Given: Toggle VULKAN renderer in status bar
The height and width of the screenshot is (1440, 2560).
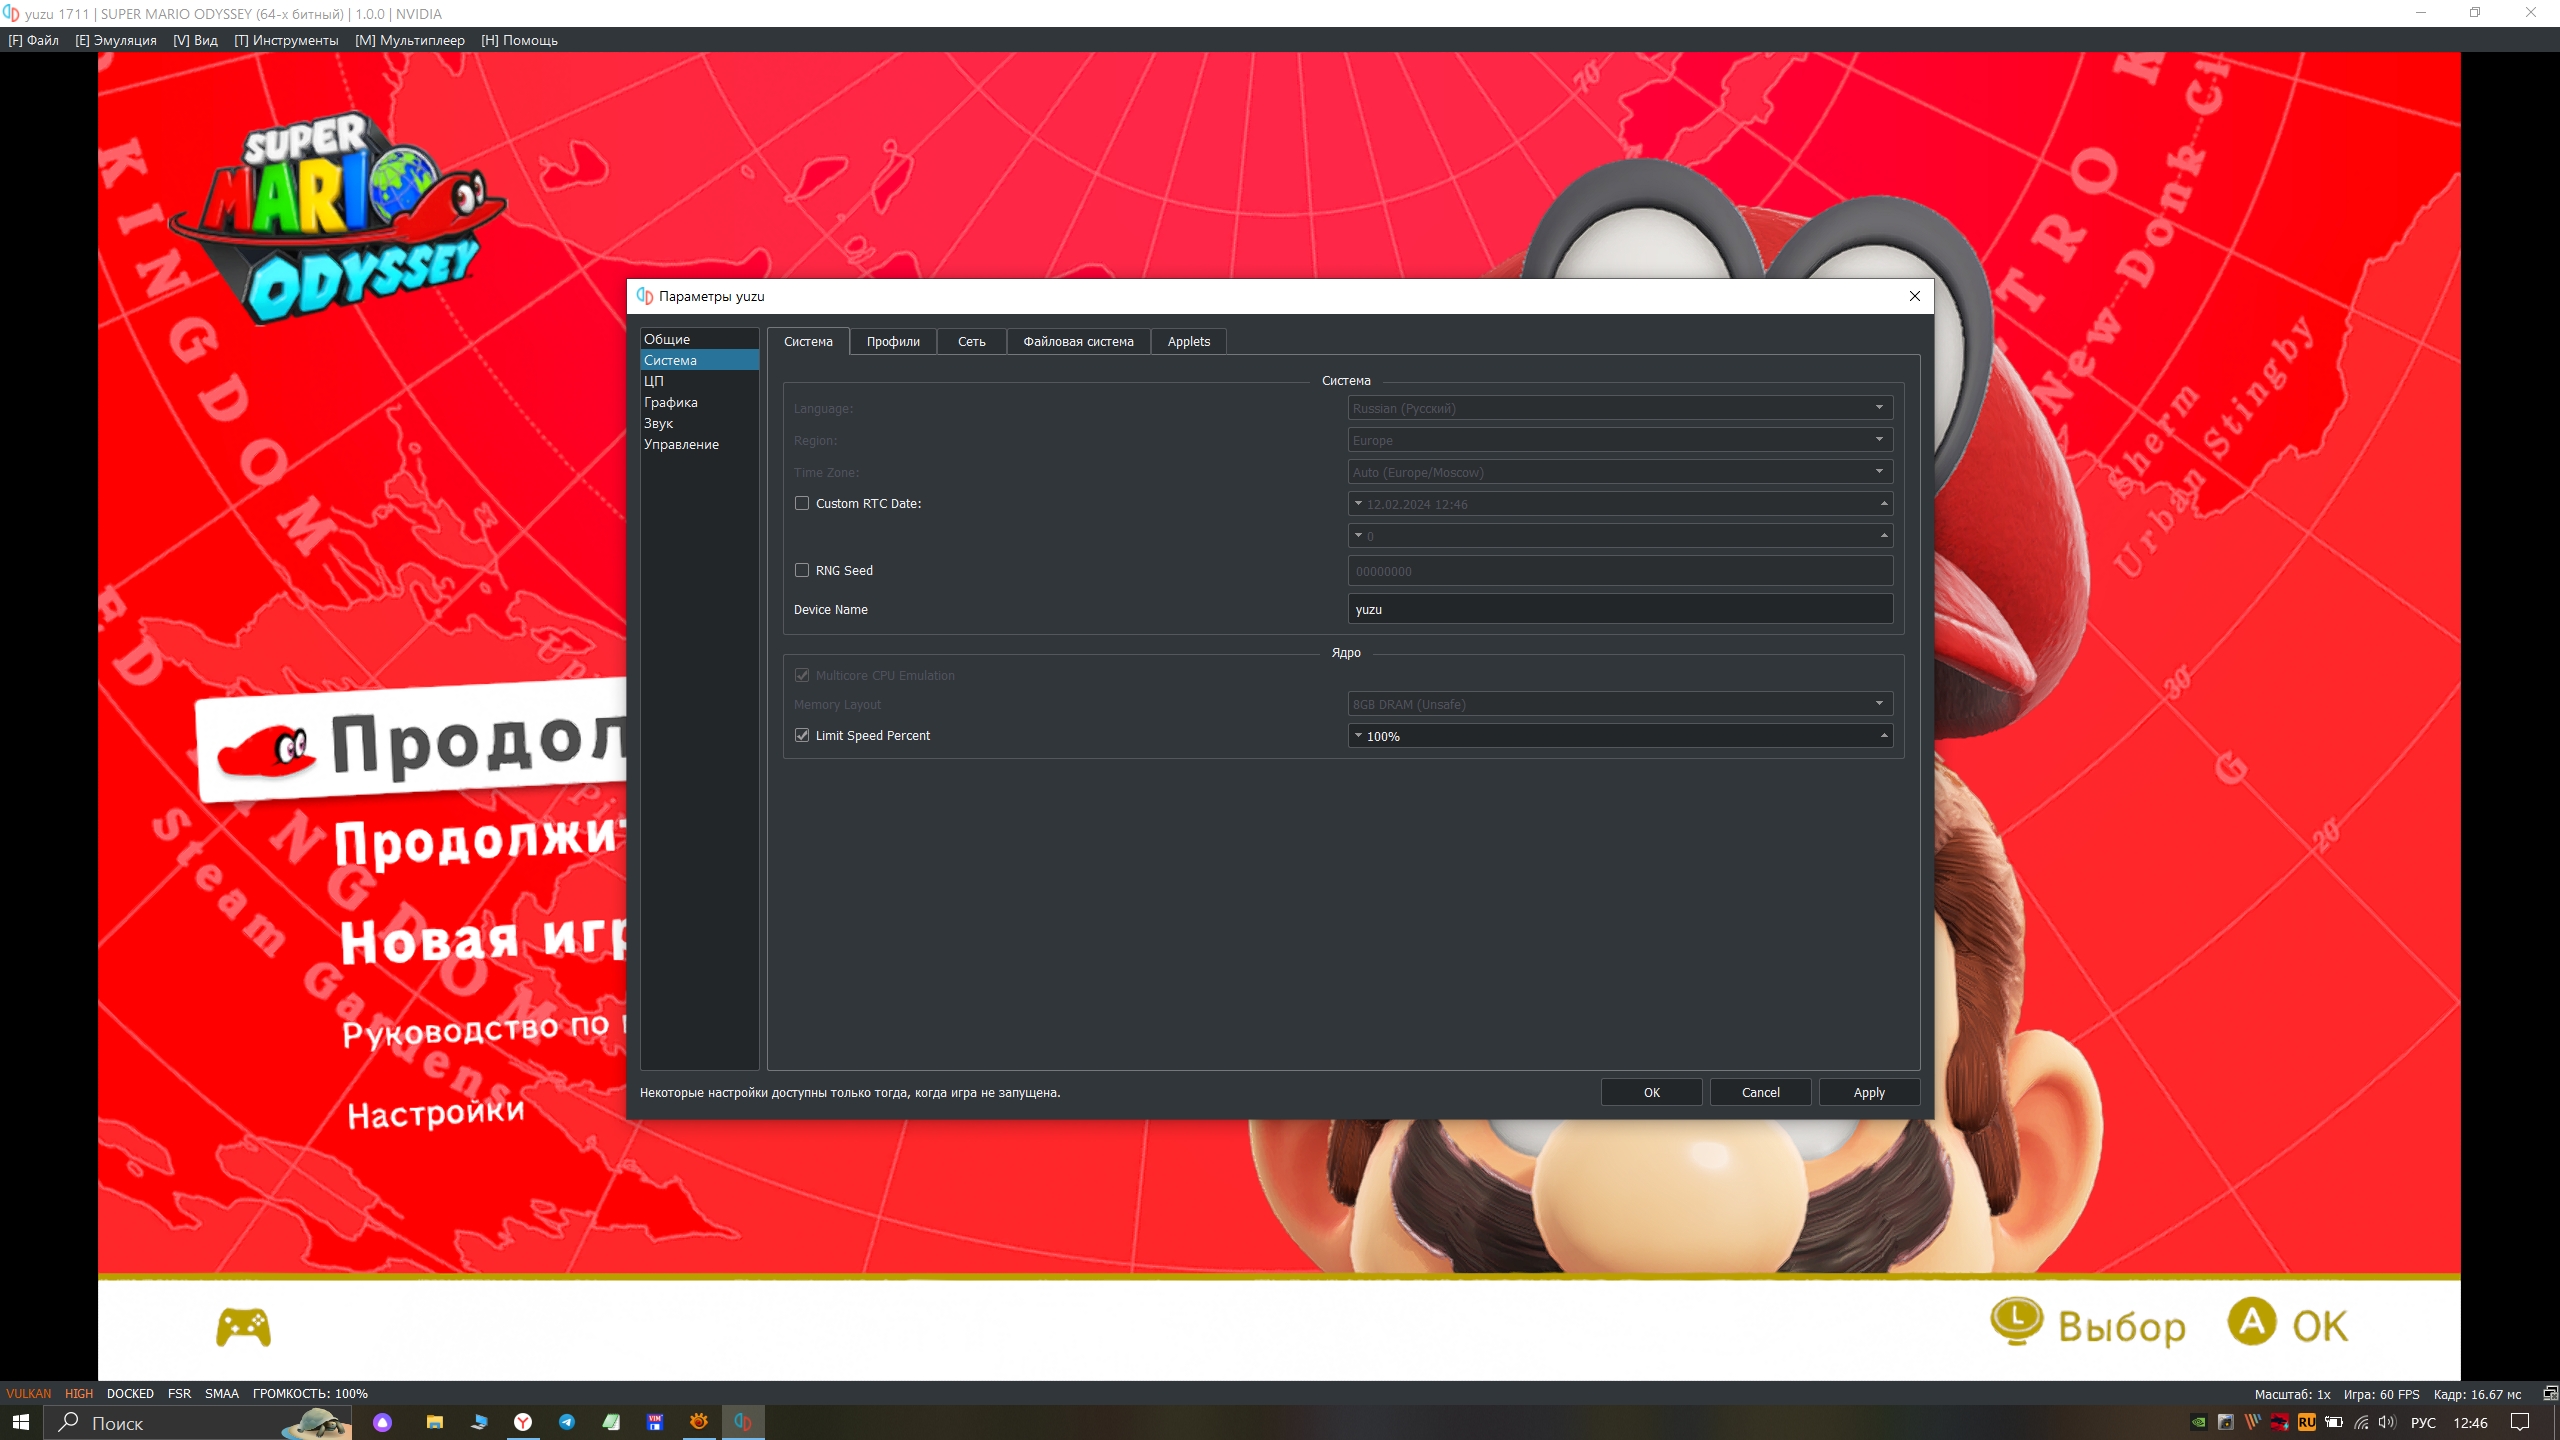Looking at the screenshot, I should click(28, 1393).
